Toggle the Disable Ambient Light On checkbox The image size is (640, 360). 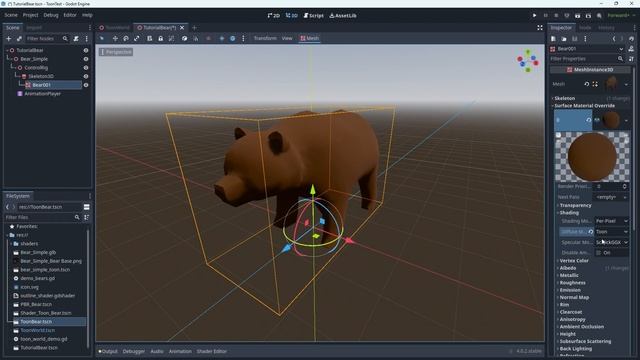pos(599,253)
